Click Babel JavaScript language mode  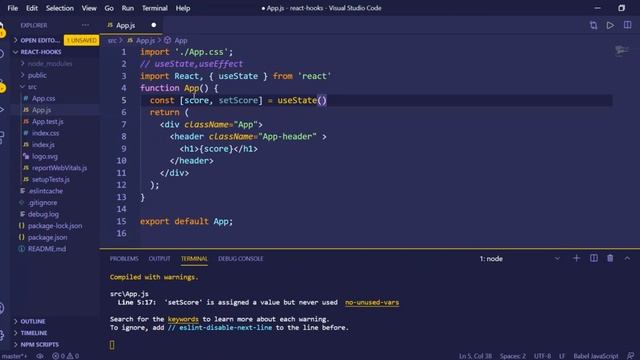596,356
